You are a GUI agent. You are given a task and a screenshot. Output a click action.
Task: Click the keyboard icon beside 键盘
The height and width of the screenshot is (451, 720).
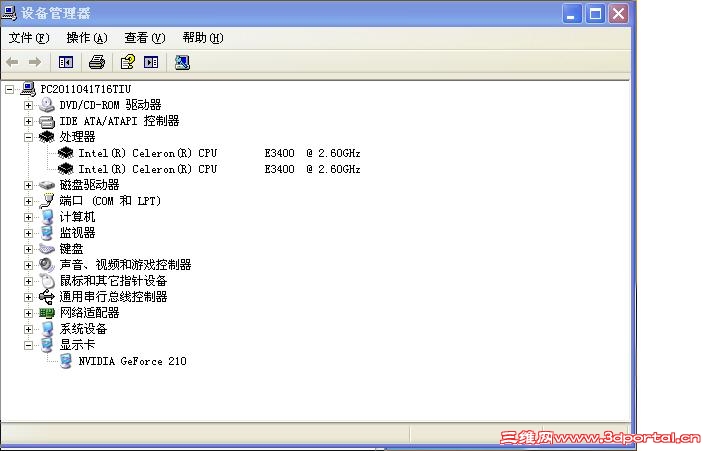click(46, 249)
